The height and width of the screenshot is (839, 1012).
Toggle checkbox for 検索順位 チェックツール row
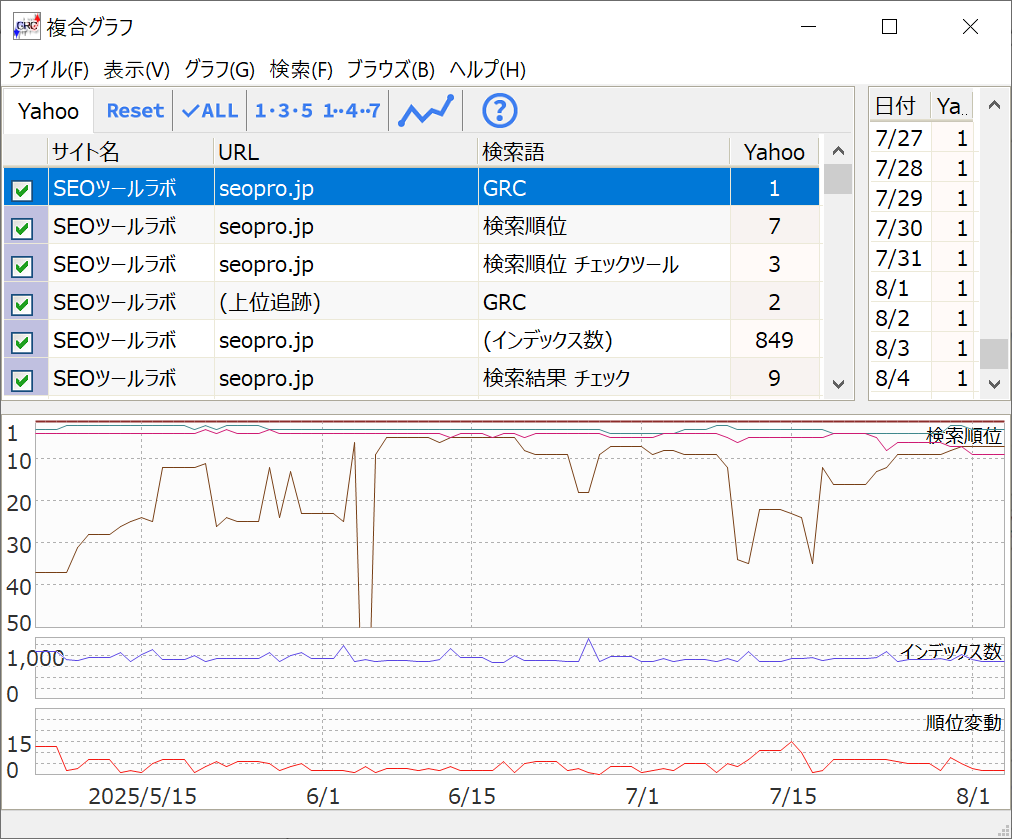[22, 266]
